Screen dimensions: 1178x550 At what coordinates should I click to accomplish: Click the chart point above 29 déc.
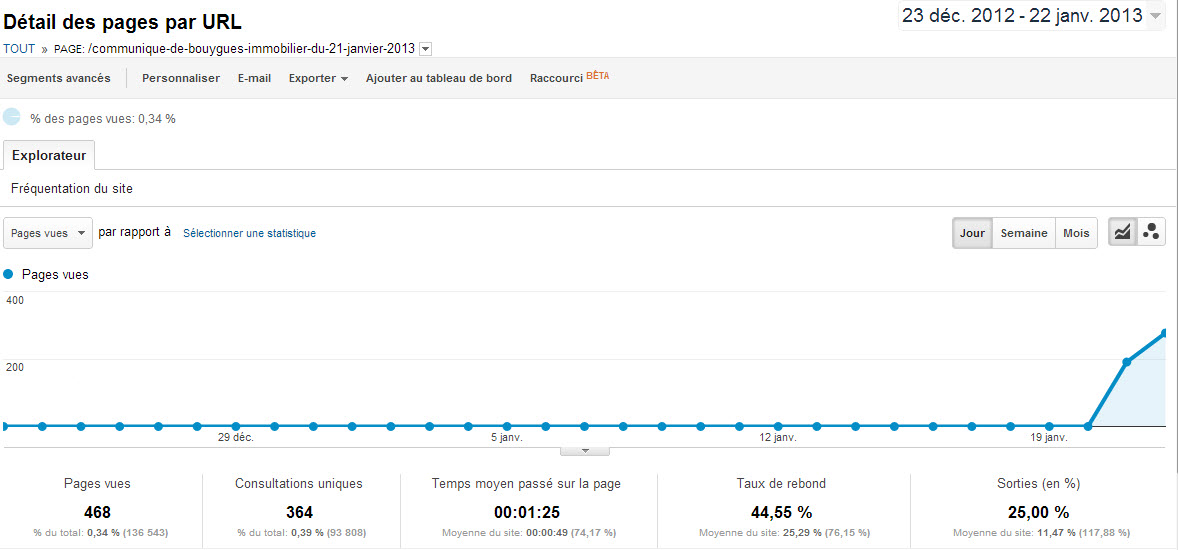236,426
